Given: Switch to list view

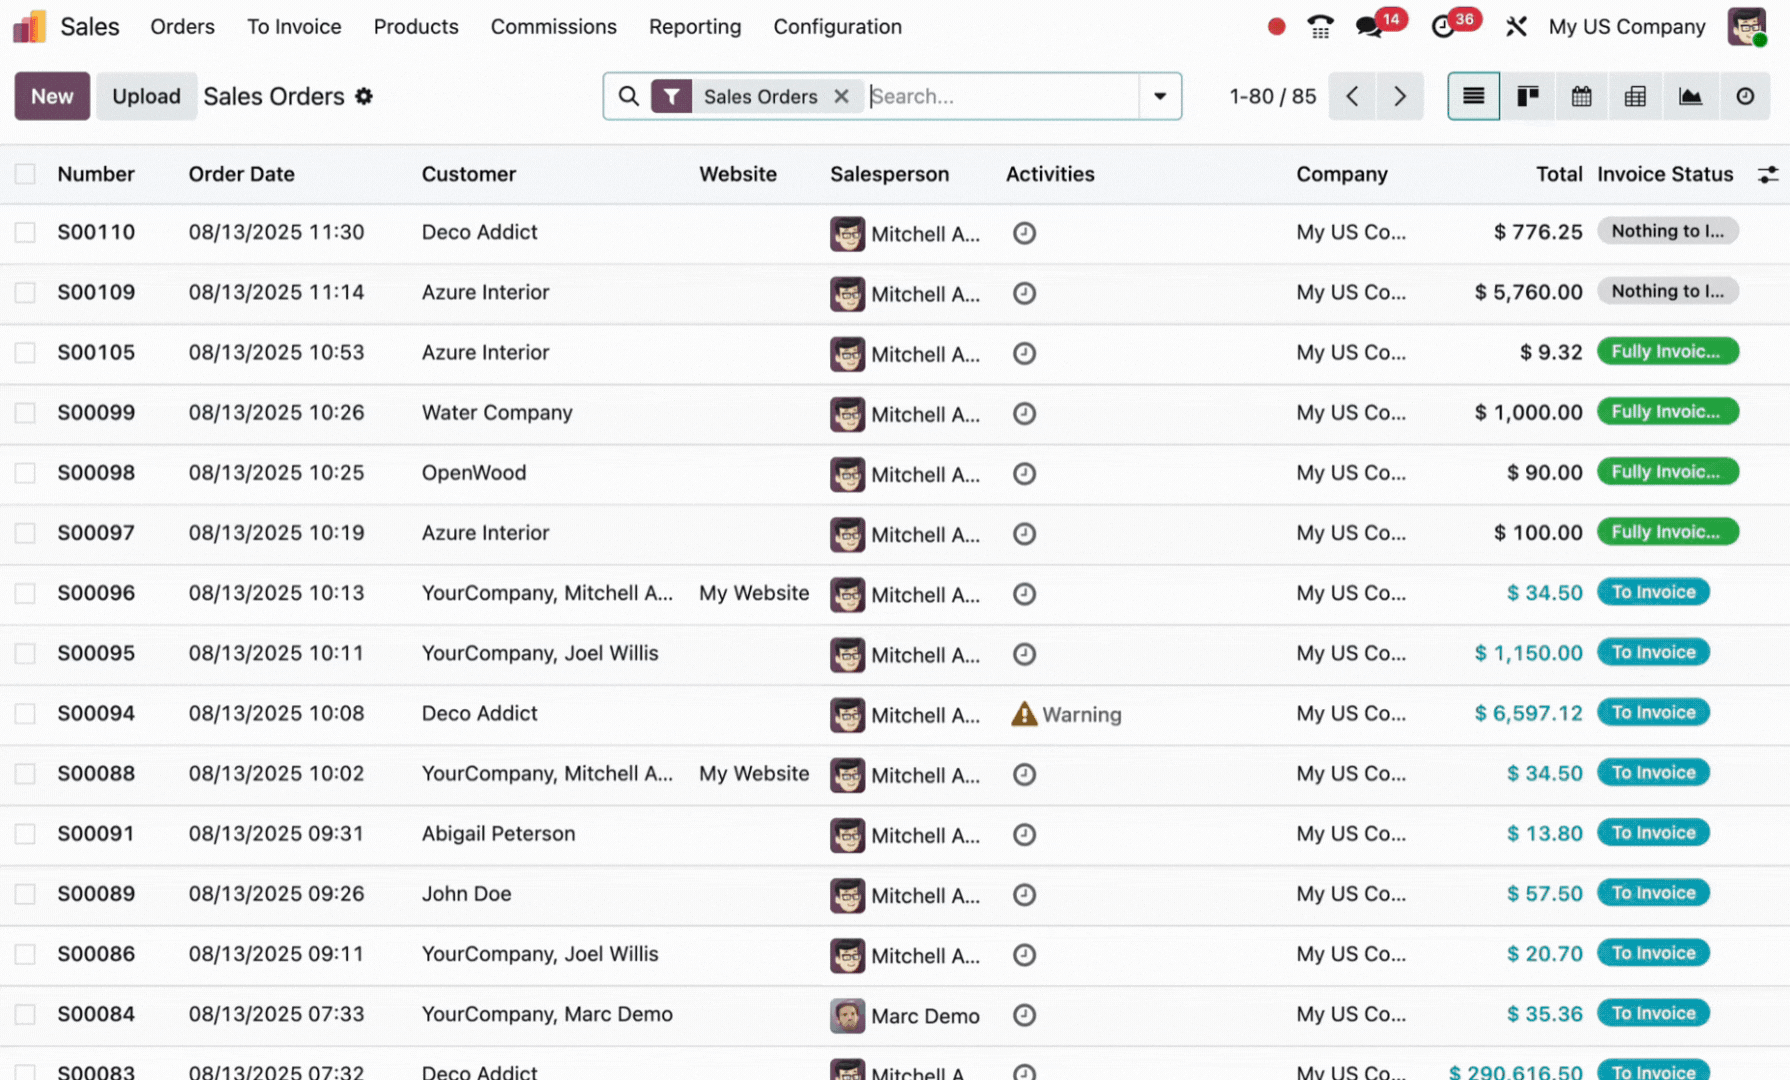Looking at the screenshot, I should tap(1473, 96).
